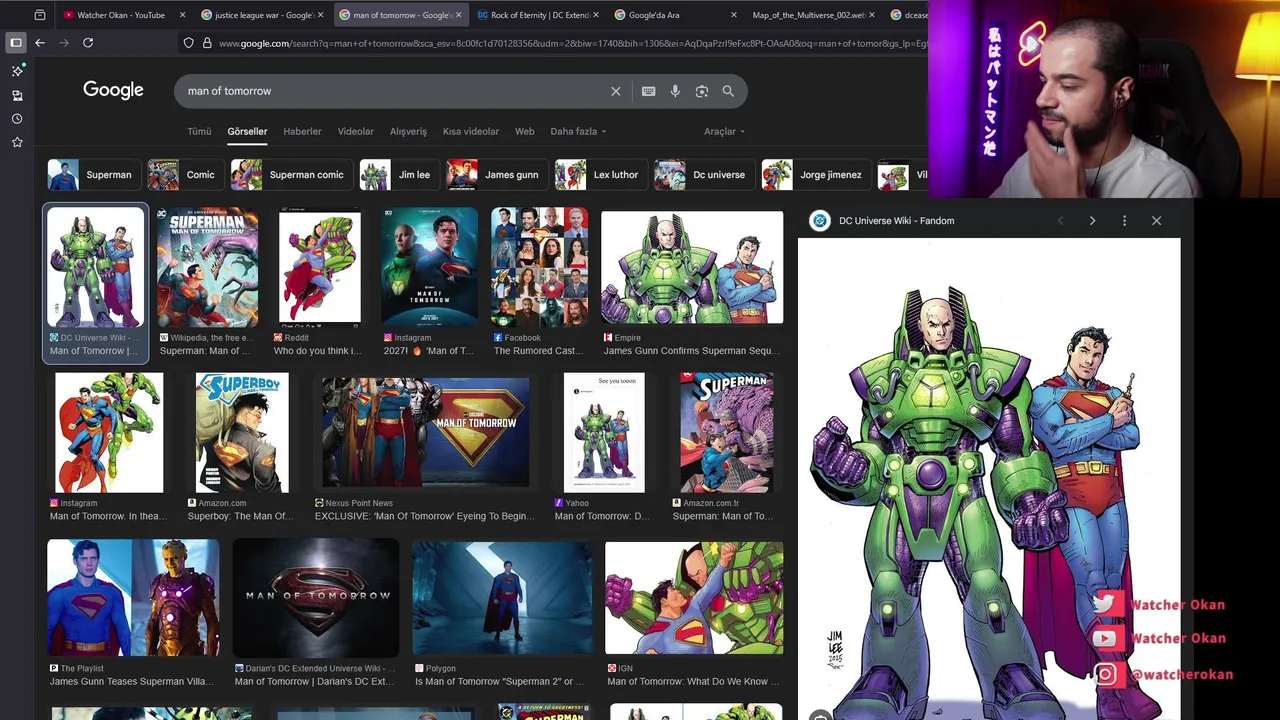Select the Tümü search category

pyautogui.click(x=199, y=131)
